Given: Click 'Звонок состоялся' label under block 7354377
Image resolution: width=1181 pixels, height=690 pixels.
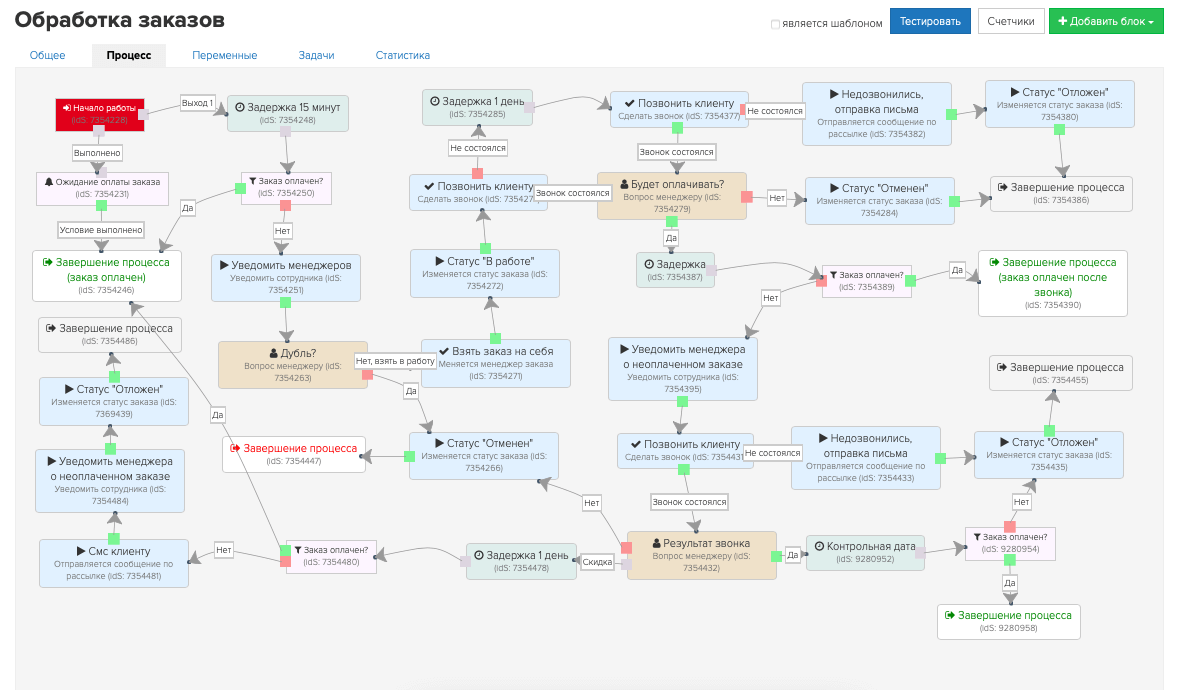Looking at the screenshot, I should [676, 152].
